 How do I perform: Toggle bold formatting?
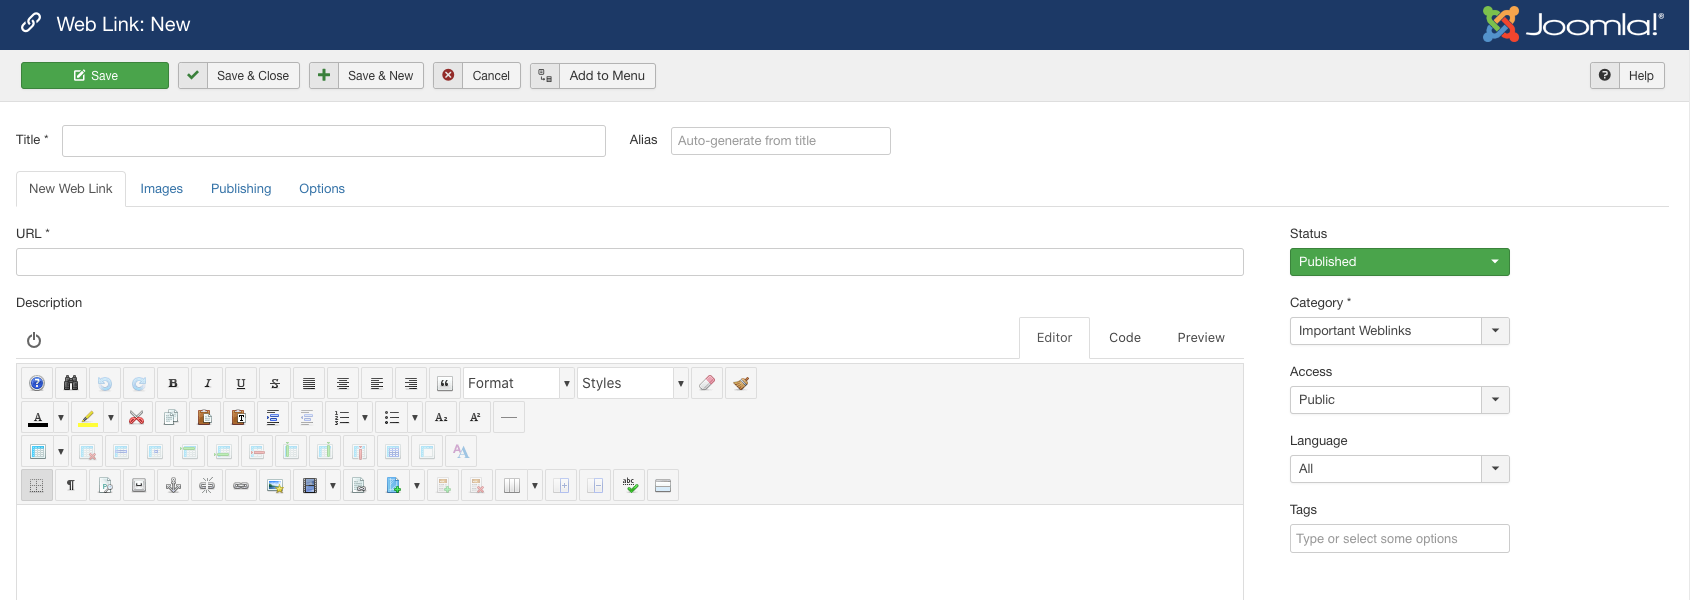173,383
